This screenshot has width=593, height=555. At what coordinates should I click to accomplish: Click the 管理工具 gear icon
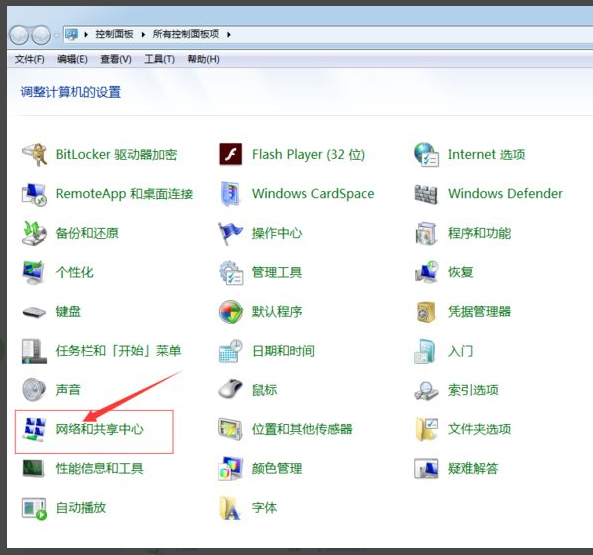[231, 273]
